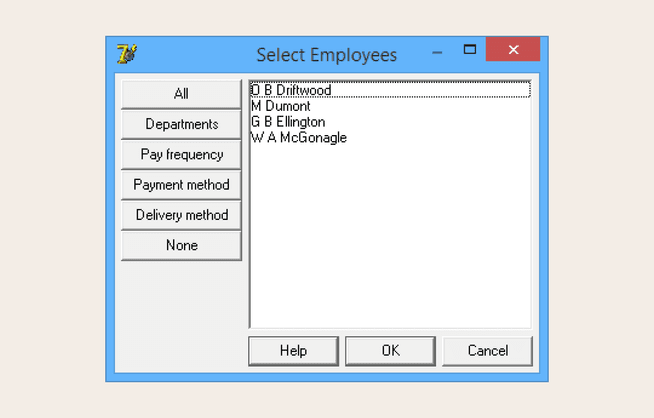Cancel the employee selection
This screenshot has height=418, width=654.
487,351
